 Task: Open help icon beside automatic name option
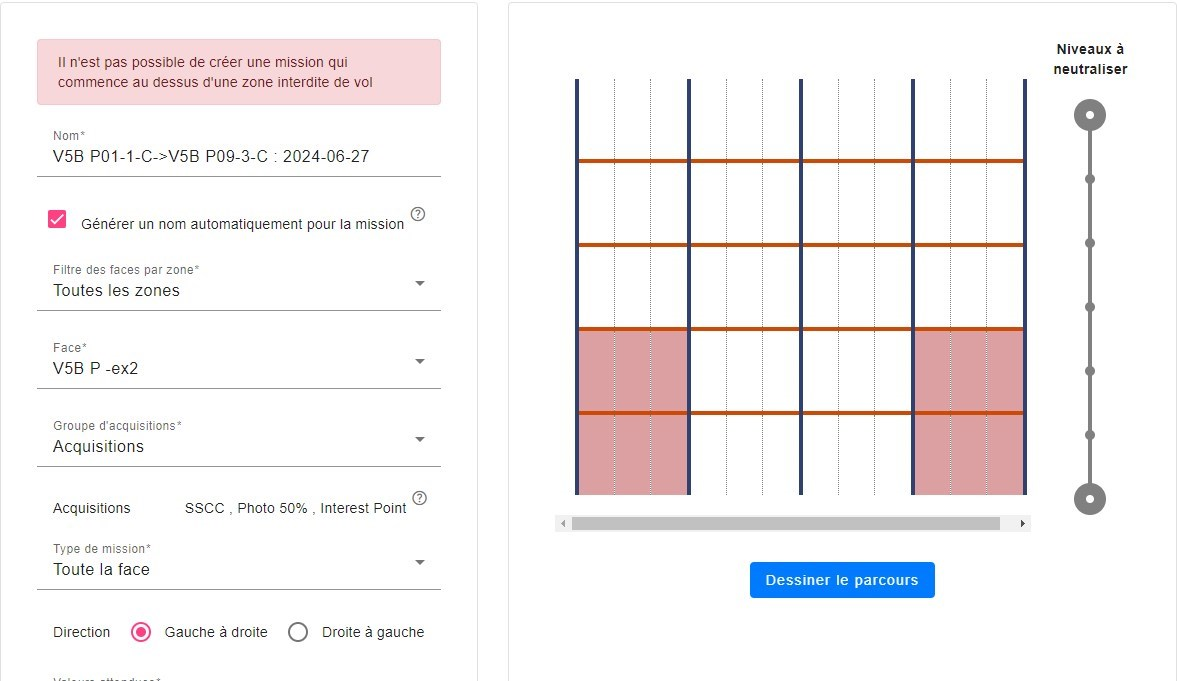[418, 214]
